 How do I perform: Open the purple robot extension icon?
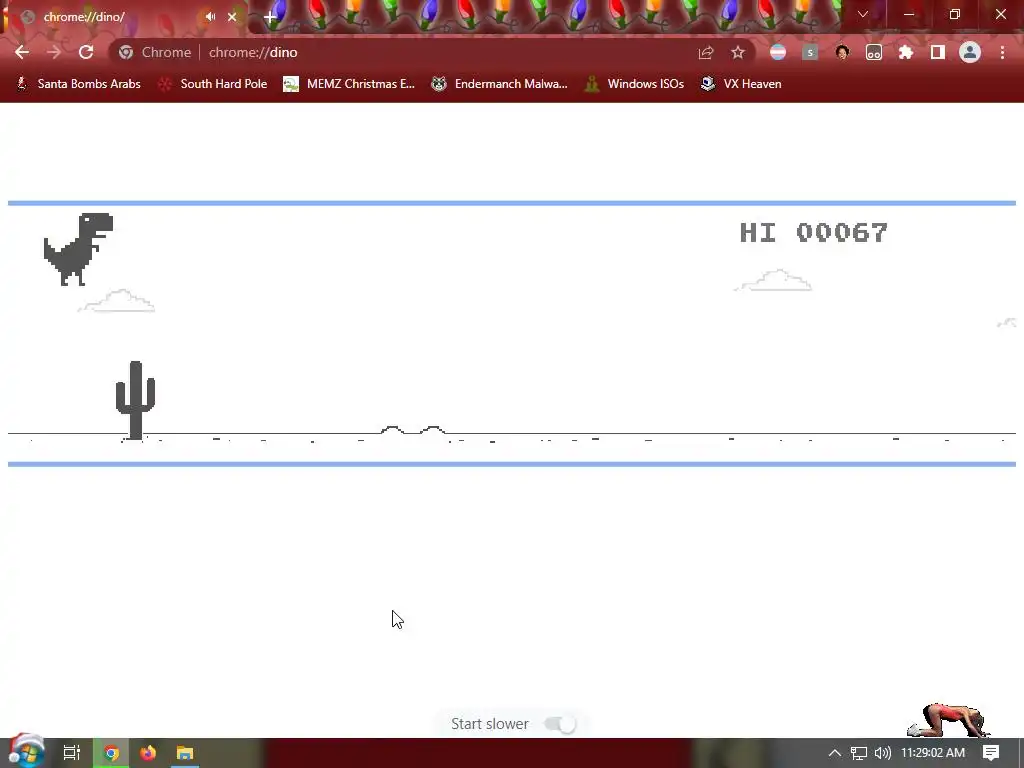point(874,52)
